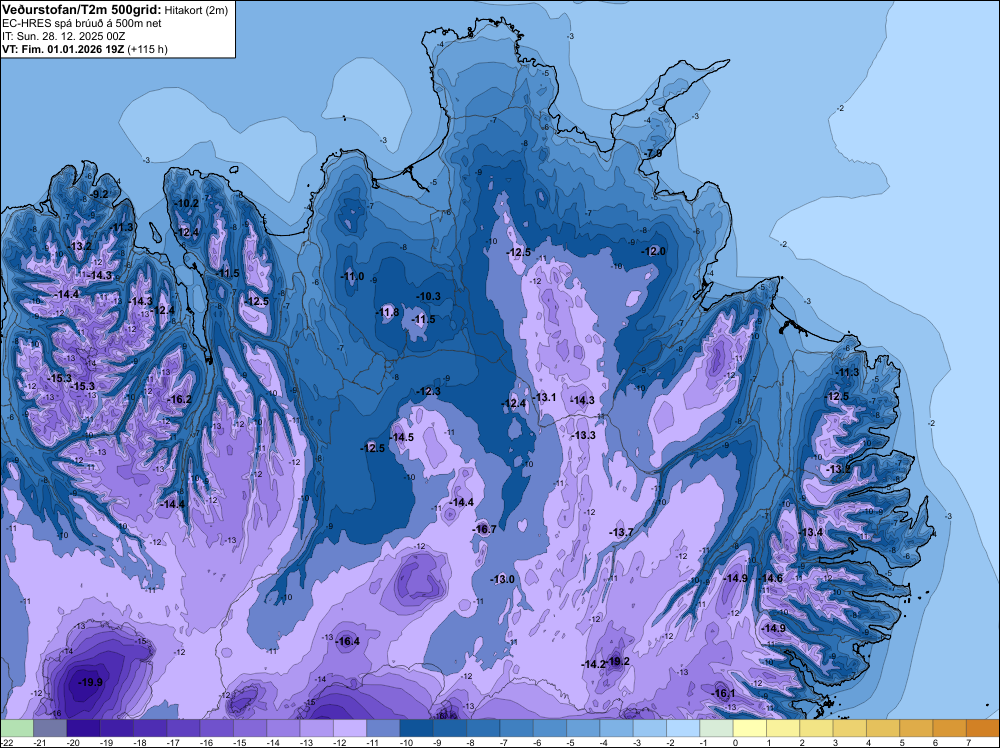Pick the legend swatch labeled -16

coord(217,728)
